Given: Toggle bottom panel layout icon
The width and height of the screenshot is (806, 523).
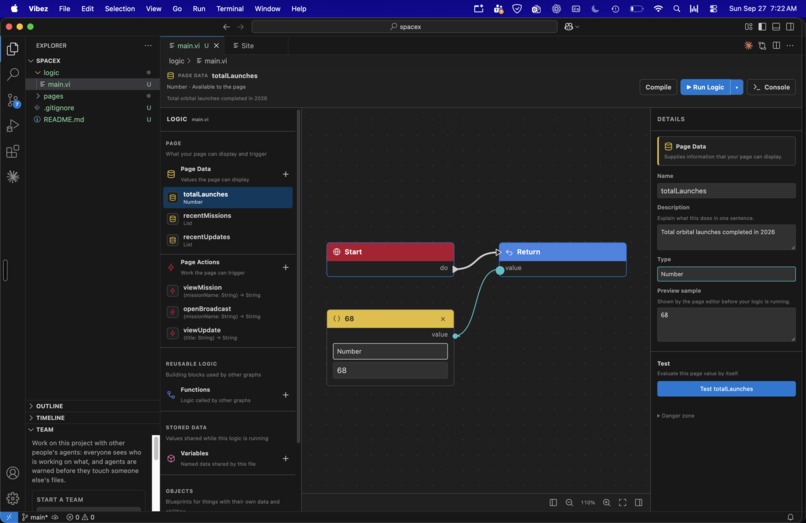Looking at the screenshot, I should pos(776,27).
